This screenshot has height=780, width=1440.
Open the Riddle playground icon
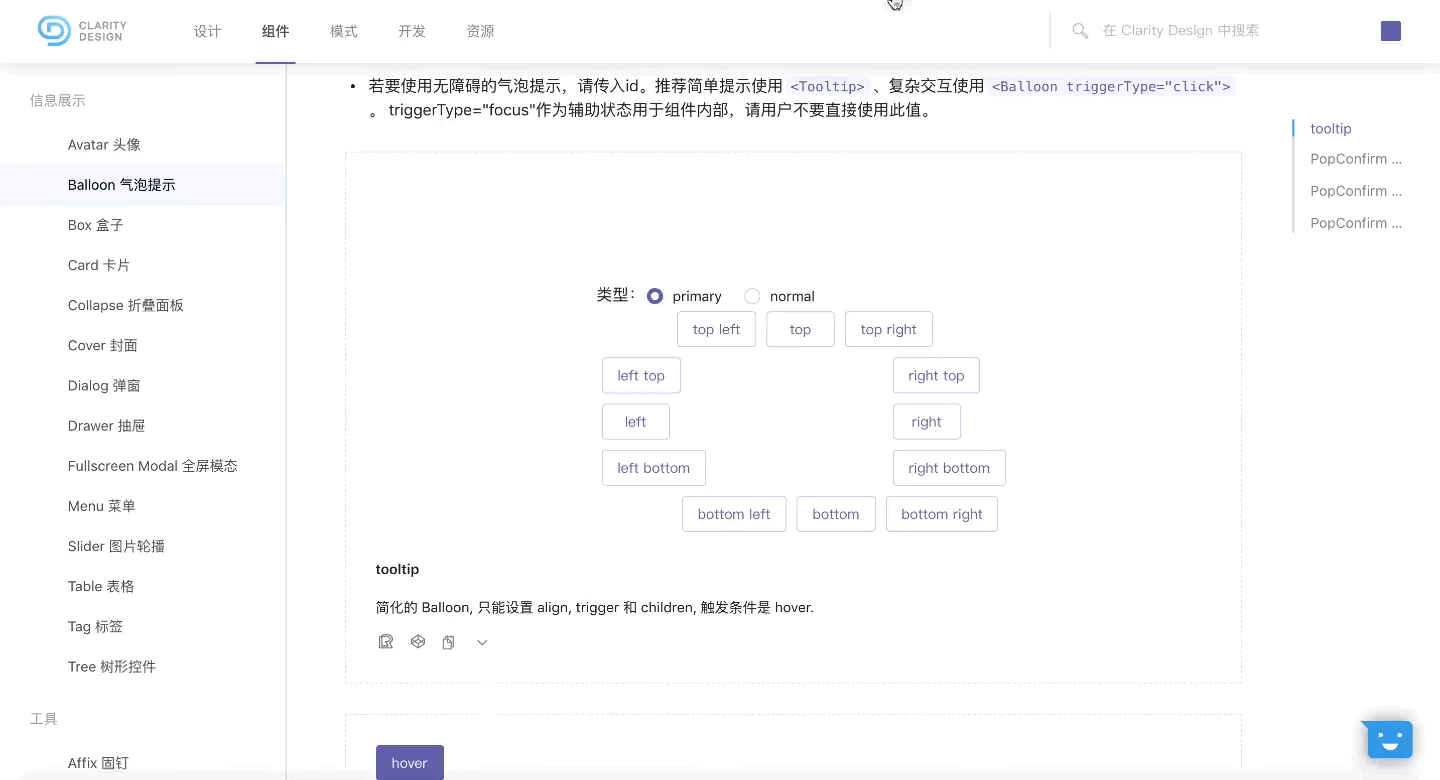[386, 642]
